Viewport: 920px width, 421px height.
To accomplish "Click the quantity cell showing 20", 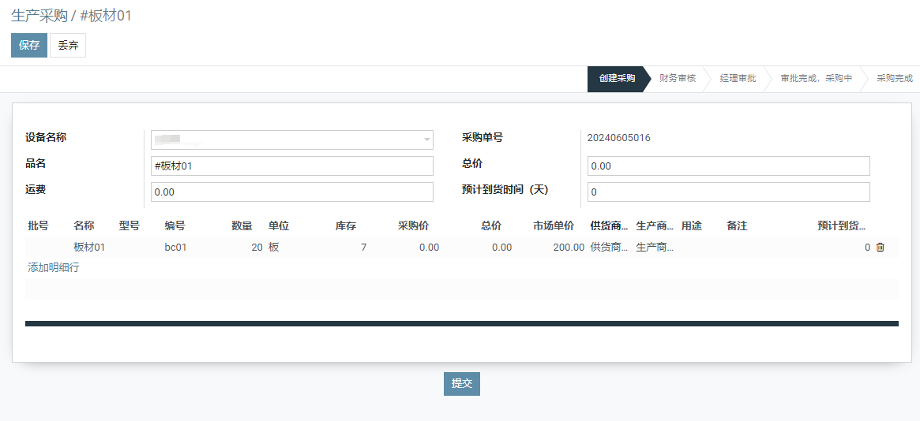I will pyautogui.click(x=241, y=247).
